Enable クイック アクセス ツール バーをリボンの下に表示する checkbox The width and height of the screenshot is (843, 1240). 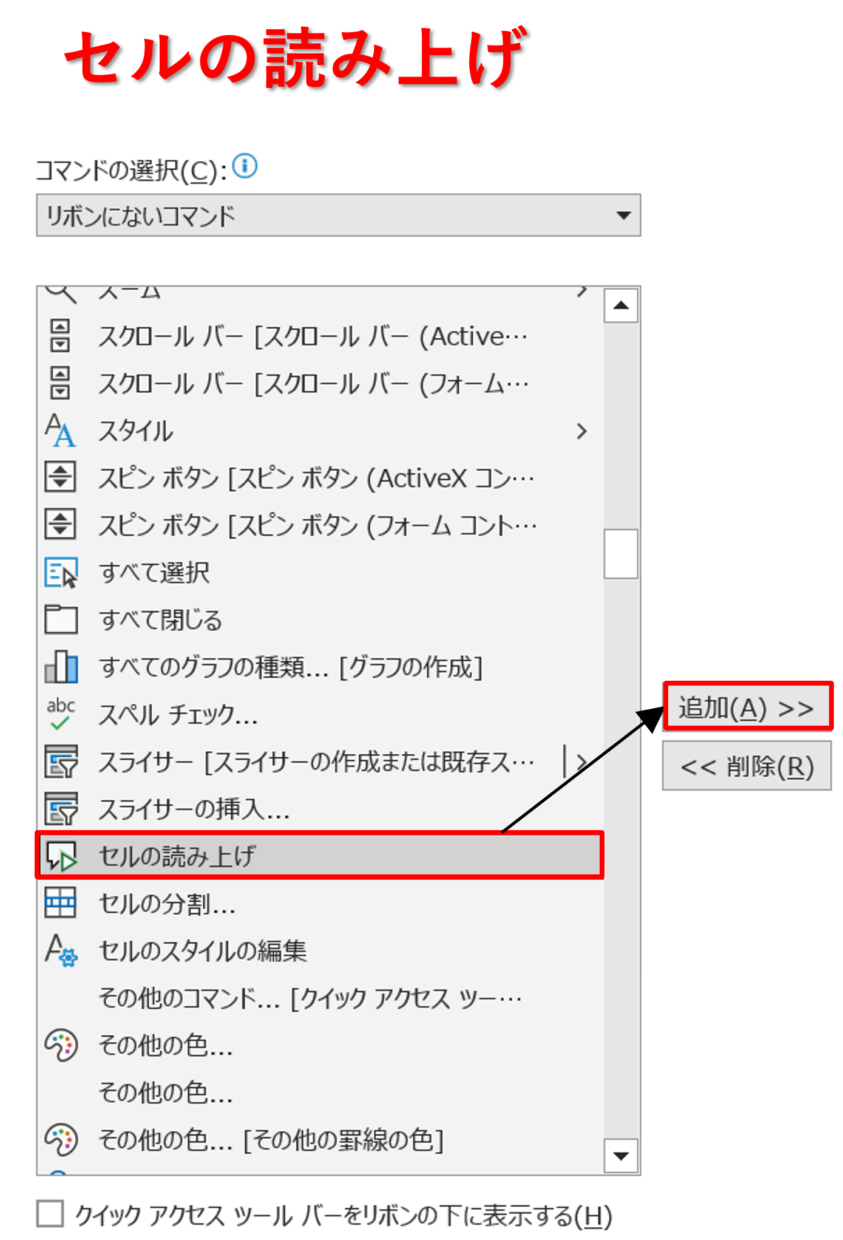click(x=50, y=1214)
